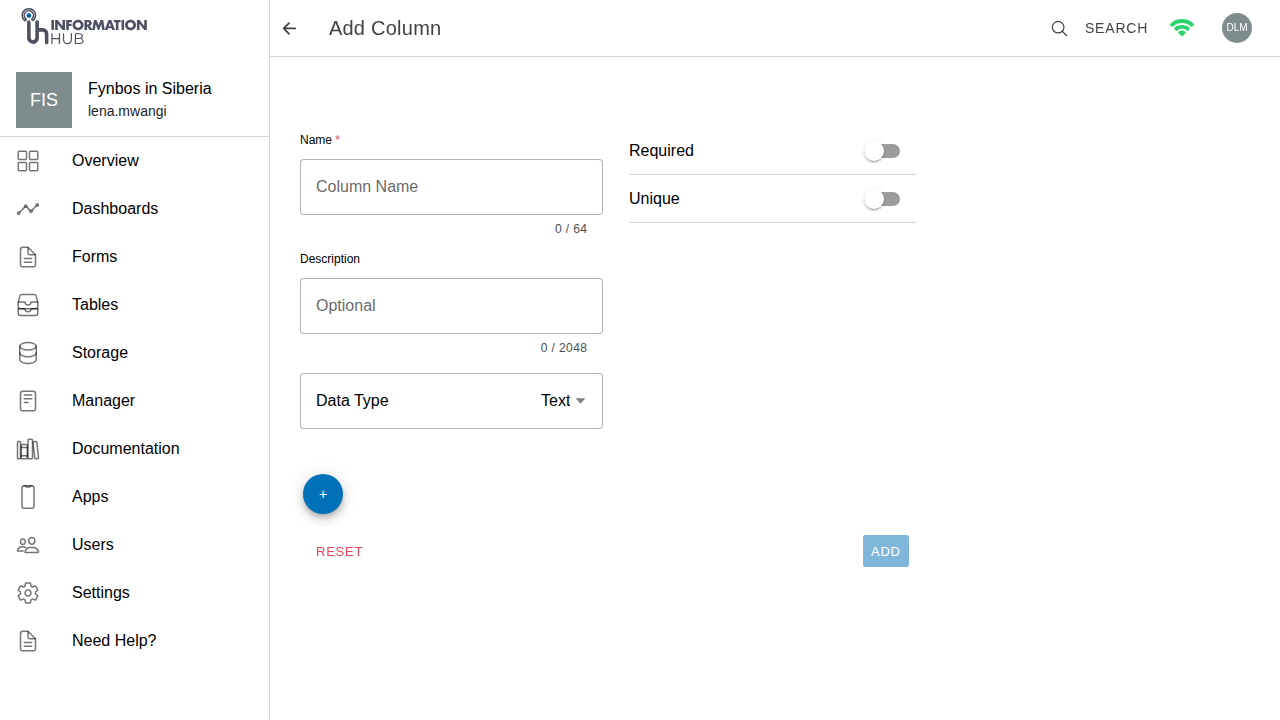Click the lena.mwangi username text
Image resolution: width=1280 pixels, height=720 pixels.
(x=127, y=111)
